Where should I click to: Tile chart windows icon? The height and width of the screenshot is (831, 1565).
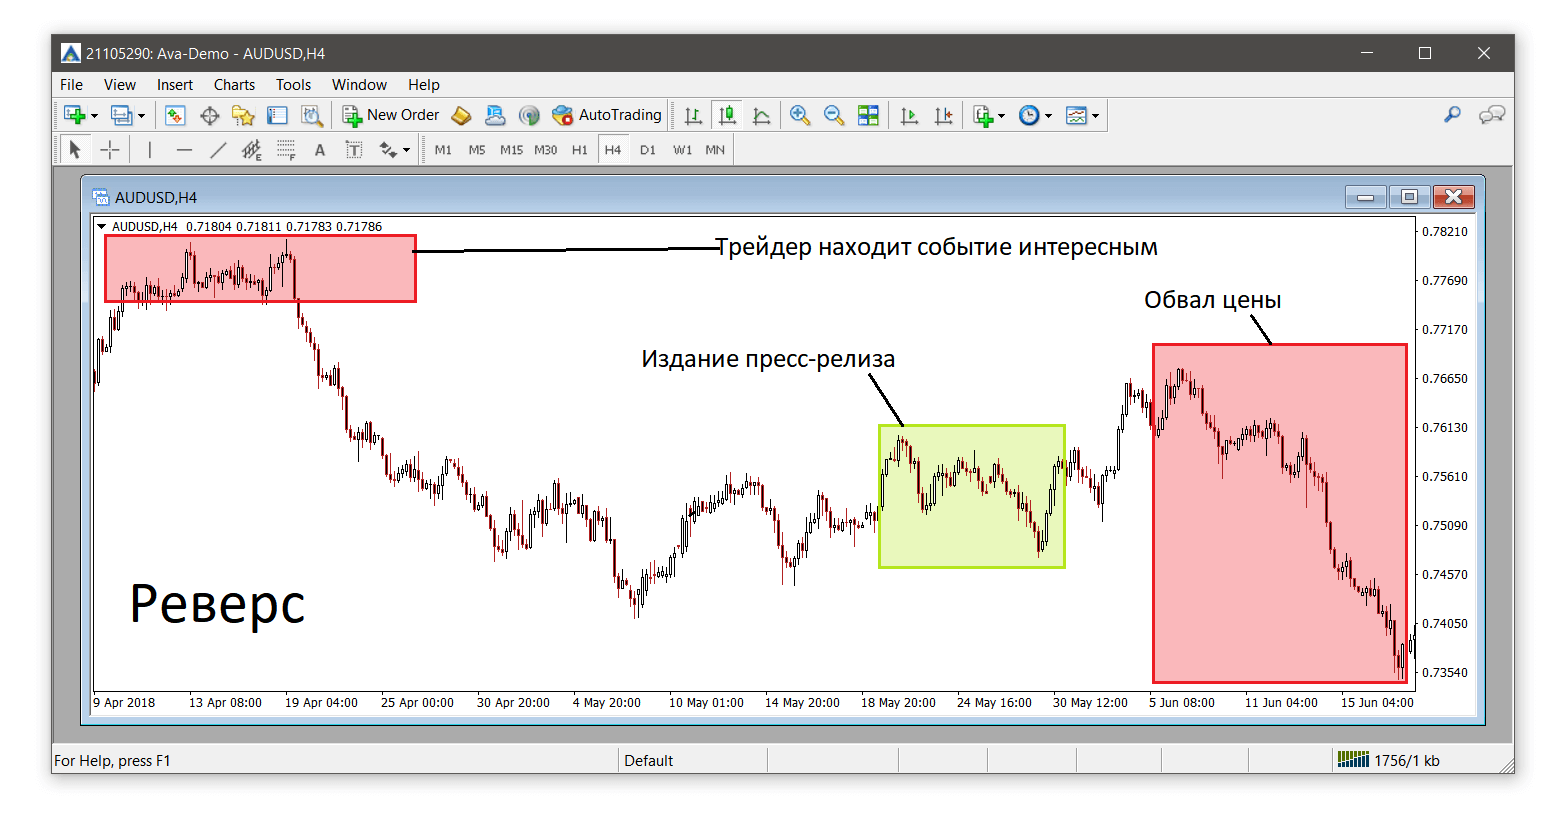(868, 115)
